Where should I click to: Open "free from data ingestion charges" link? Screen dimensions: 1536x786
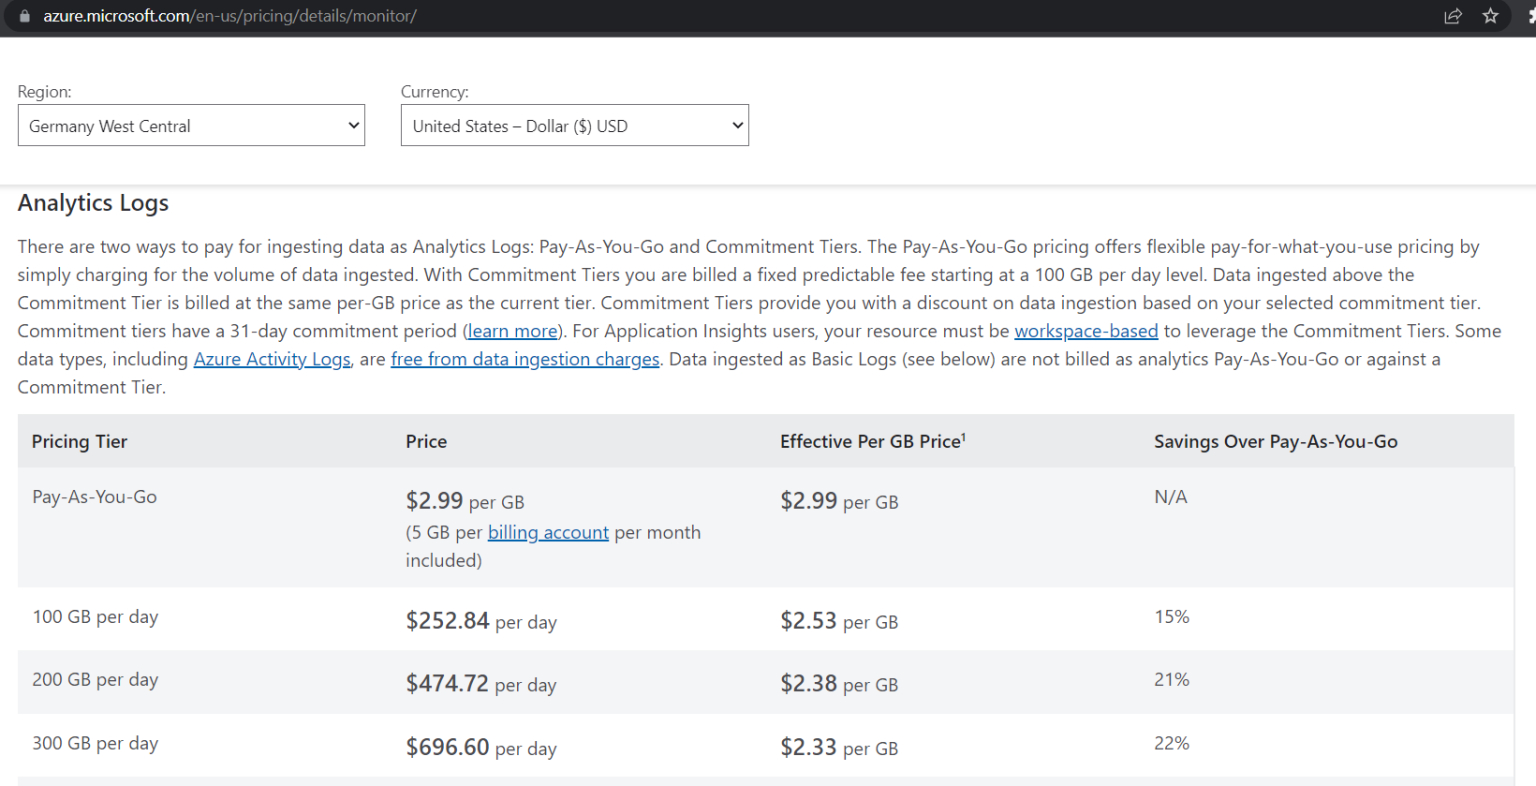point(525,359)
